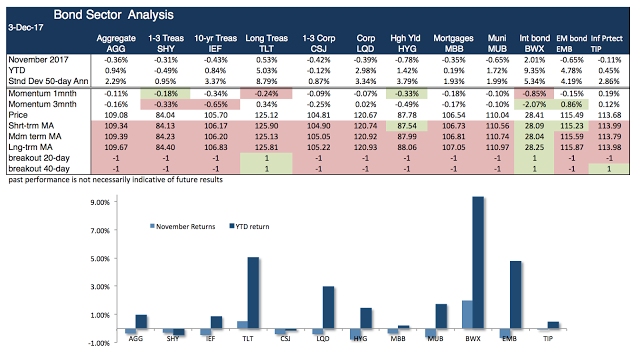Select the Hgh Yld HYG column header
The image size is (640, 363).
[x=405, y=43]
